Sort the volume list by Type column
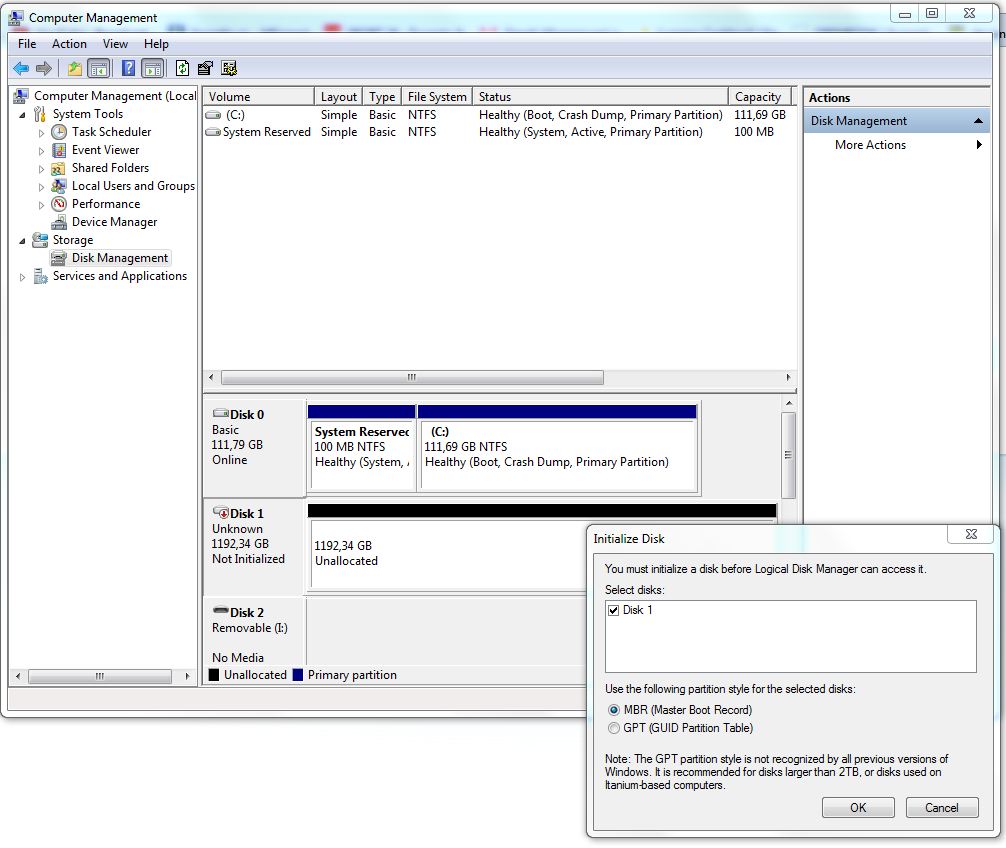 coord(382,97)
